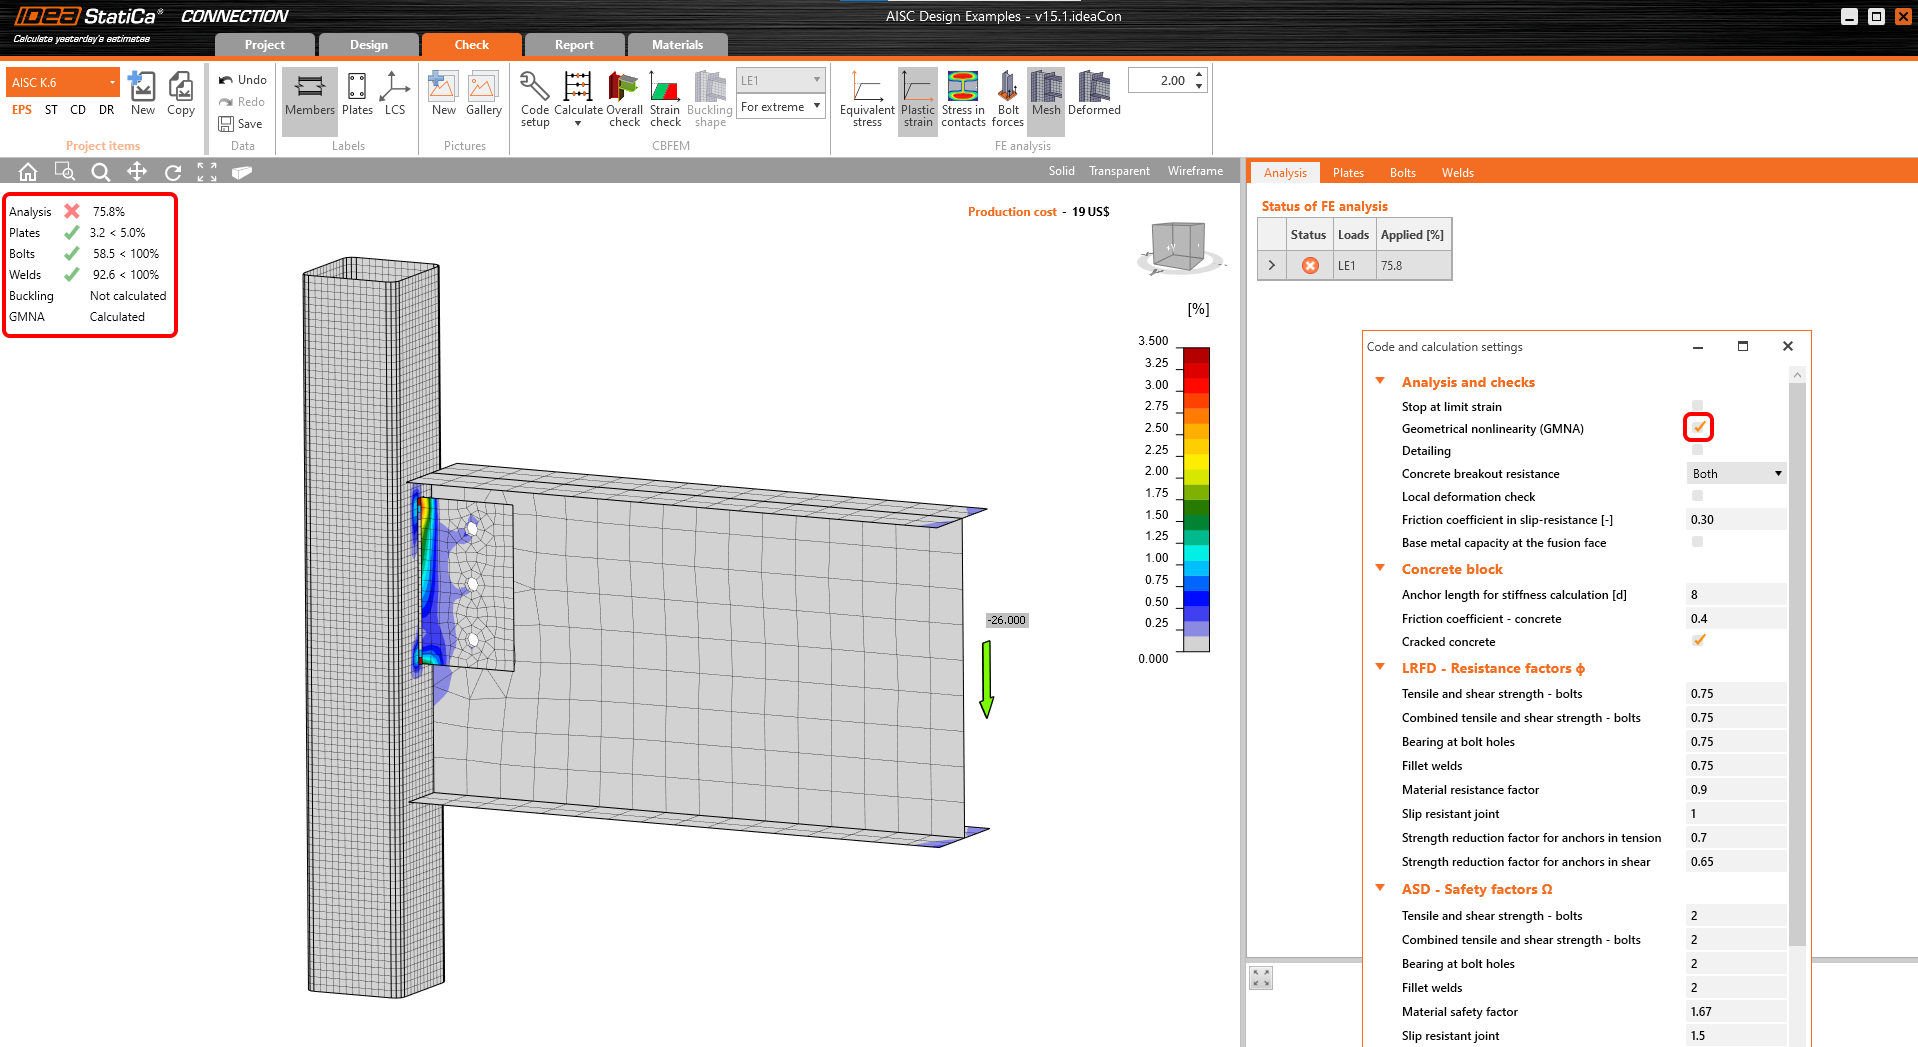1918x1047 pixels.
Task: Click the Undo button
Action: click(x=243, y=80)
